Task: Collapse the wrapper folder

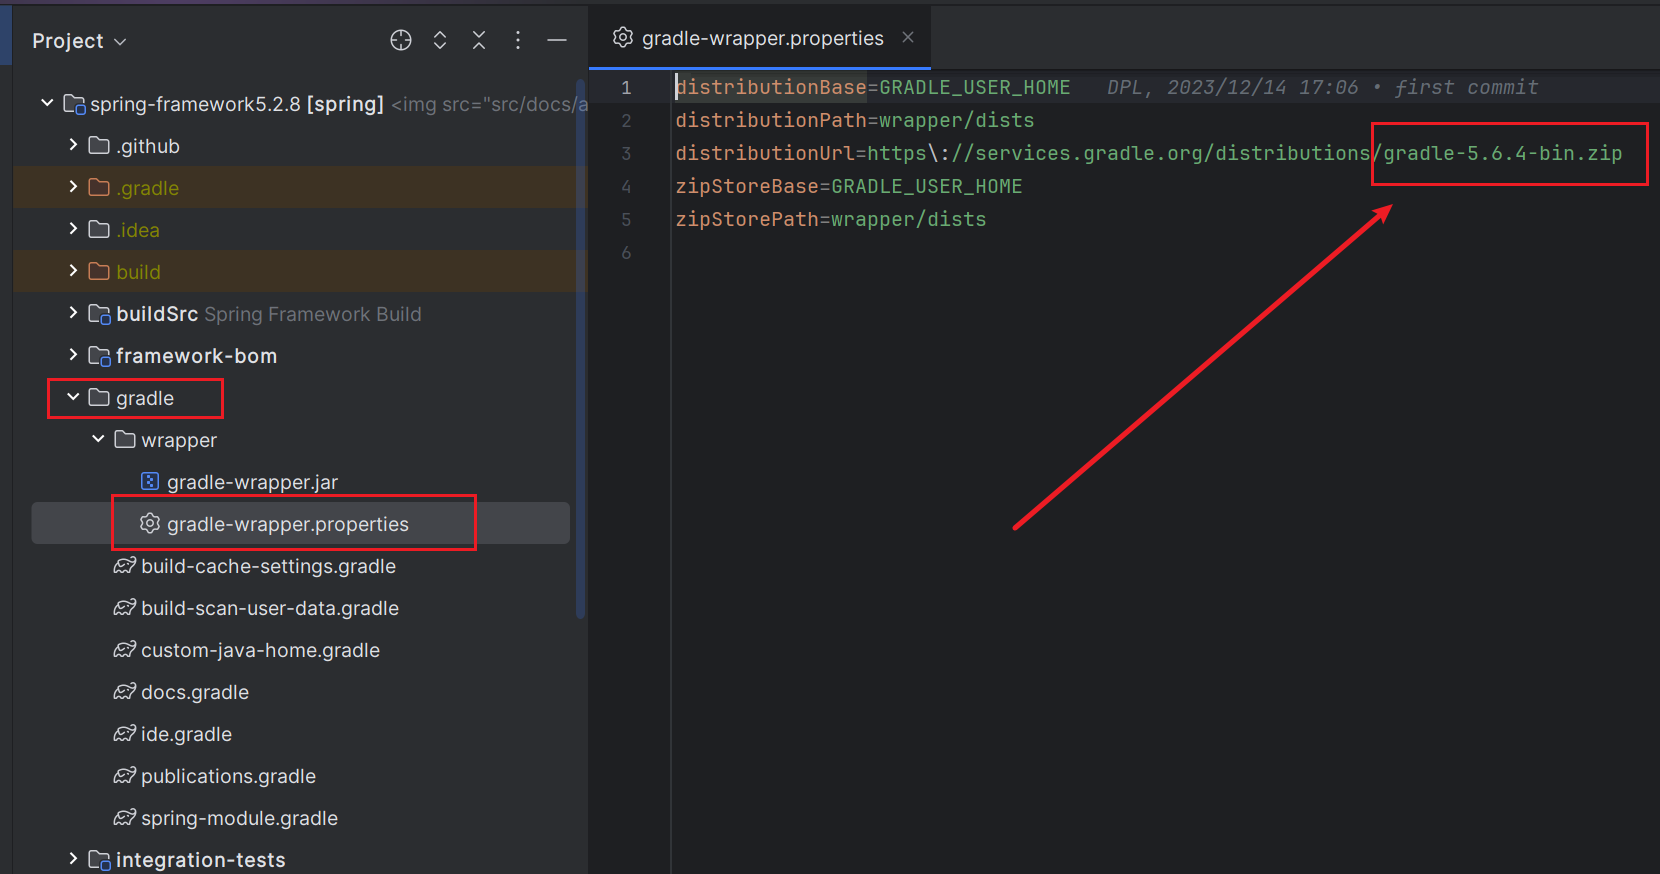Action: coord(98,439)
